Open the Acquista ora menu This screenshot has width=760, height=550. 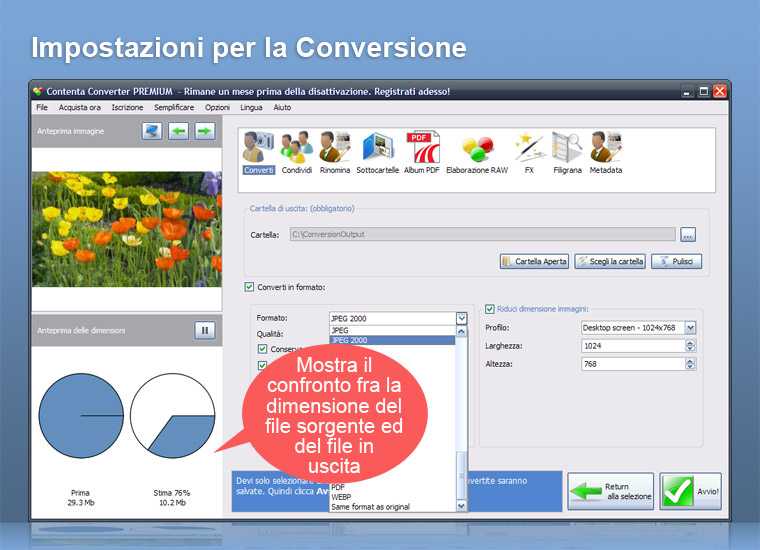[x=79, y=108]
